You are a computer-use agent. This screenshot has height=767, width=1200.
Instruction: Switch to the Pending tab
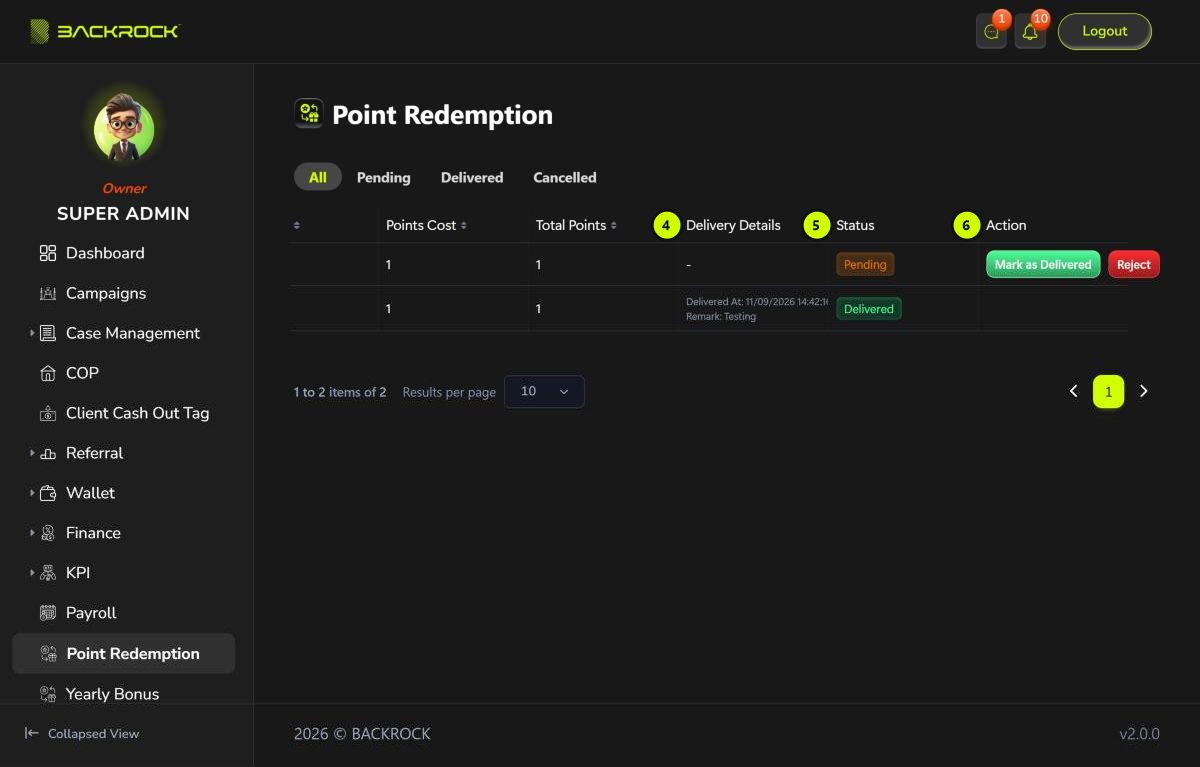pos(384,177)
